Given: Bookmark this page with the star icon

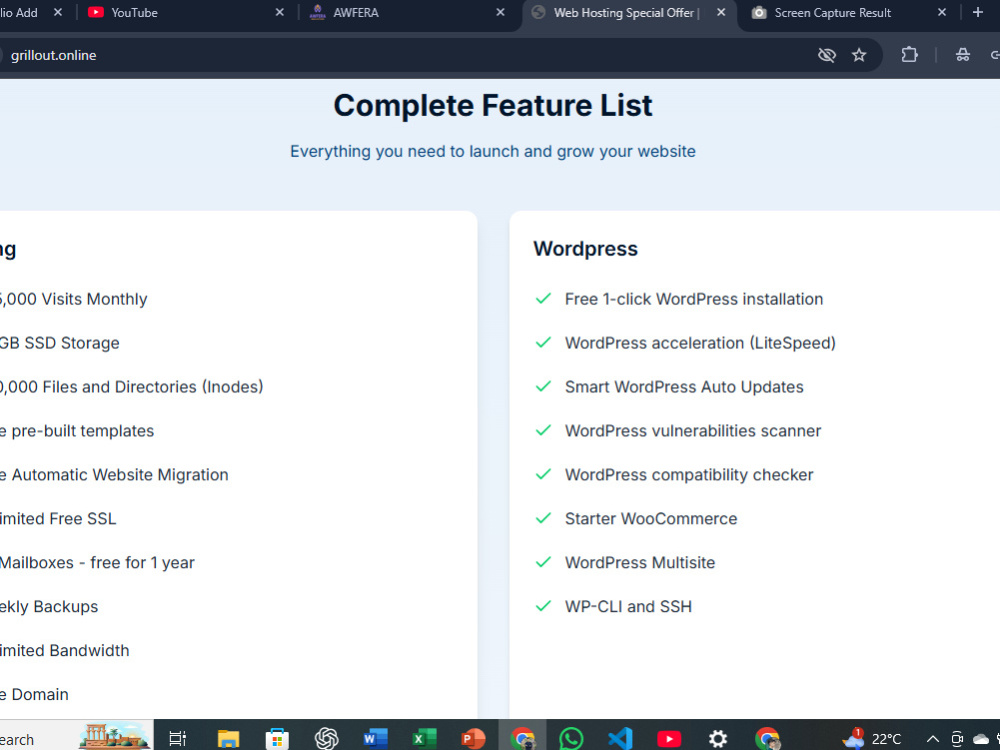Looking at the screenshot, I should coord(859,55).
